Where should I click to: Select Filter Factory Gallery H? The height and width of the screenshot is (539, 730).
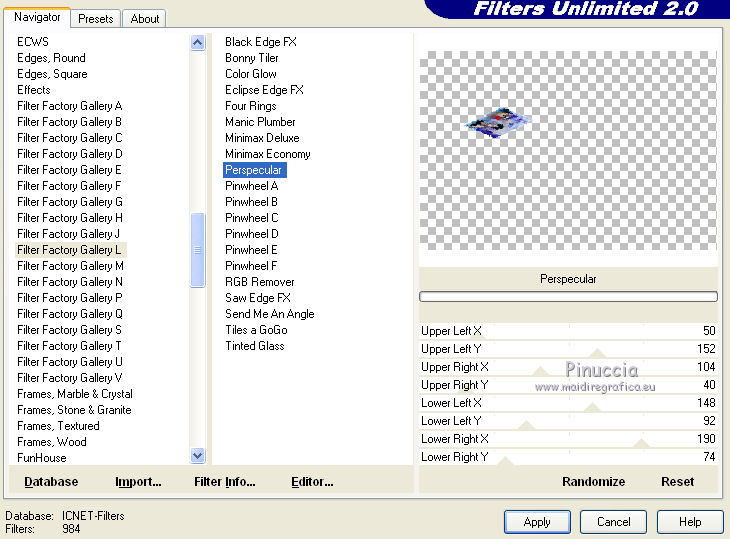[69, 218]
